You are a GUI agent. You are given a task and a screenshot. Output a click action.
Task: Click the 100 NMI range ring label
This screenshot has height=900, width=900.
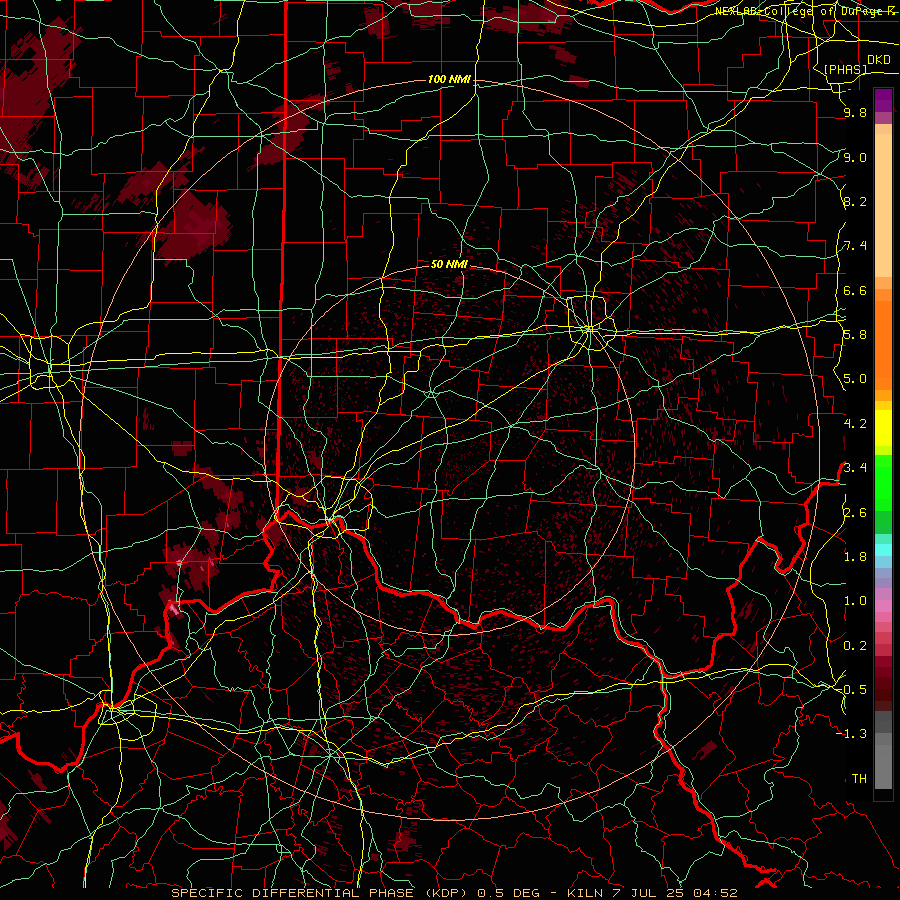449,79
